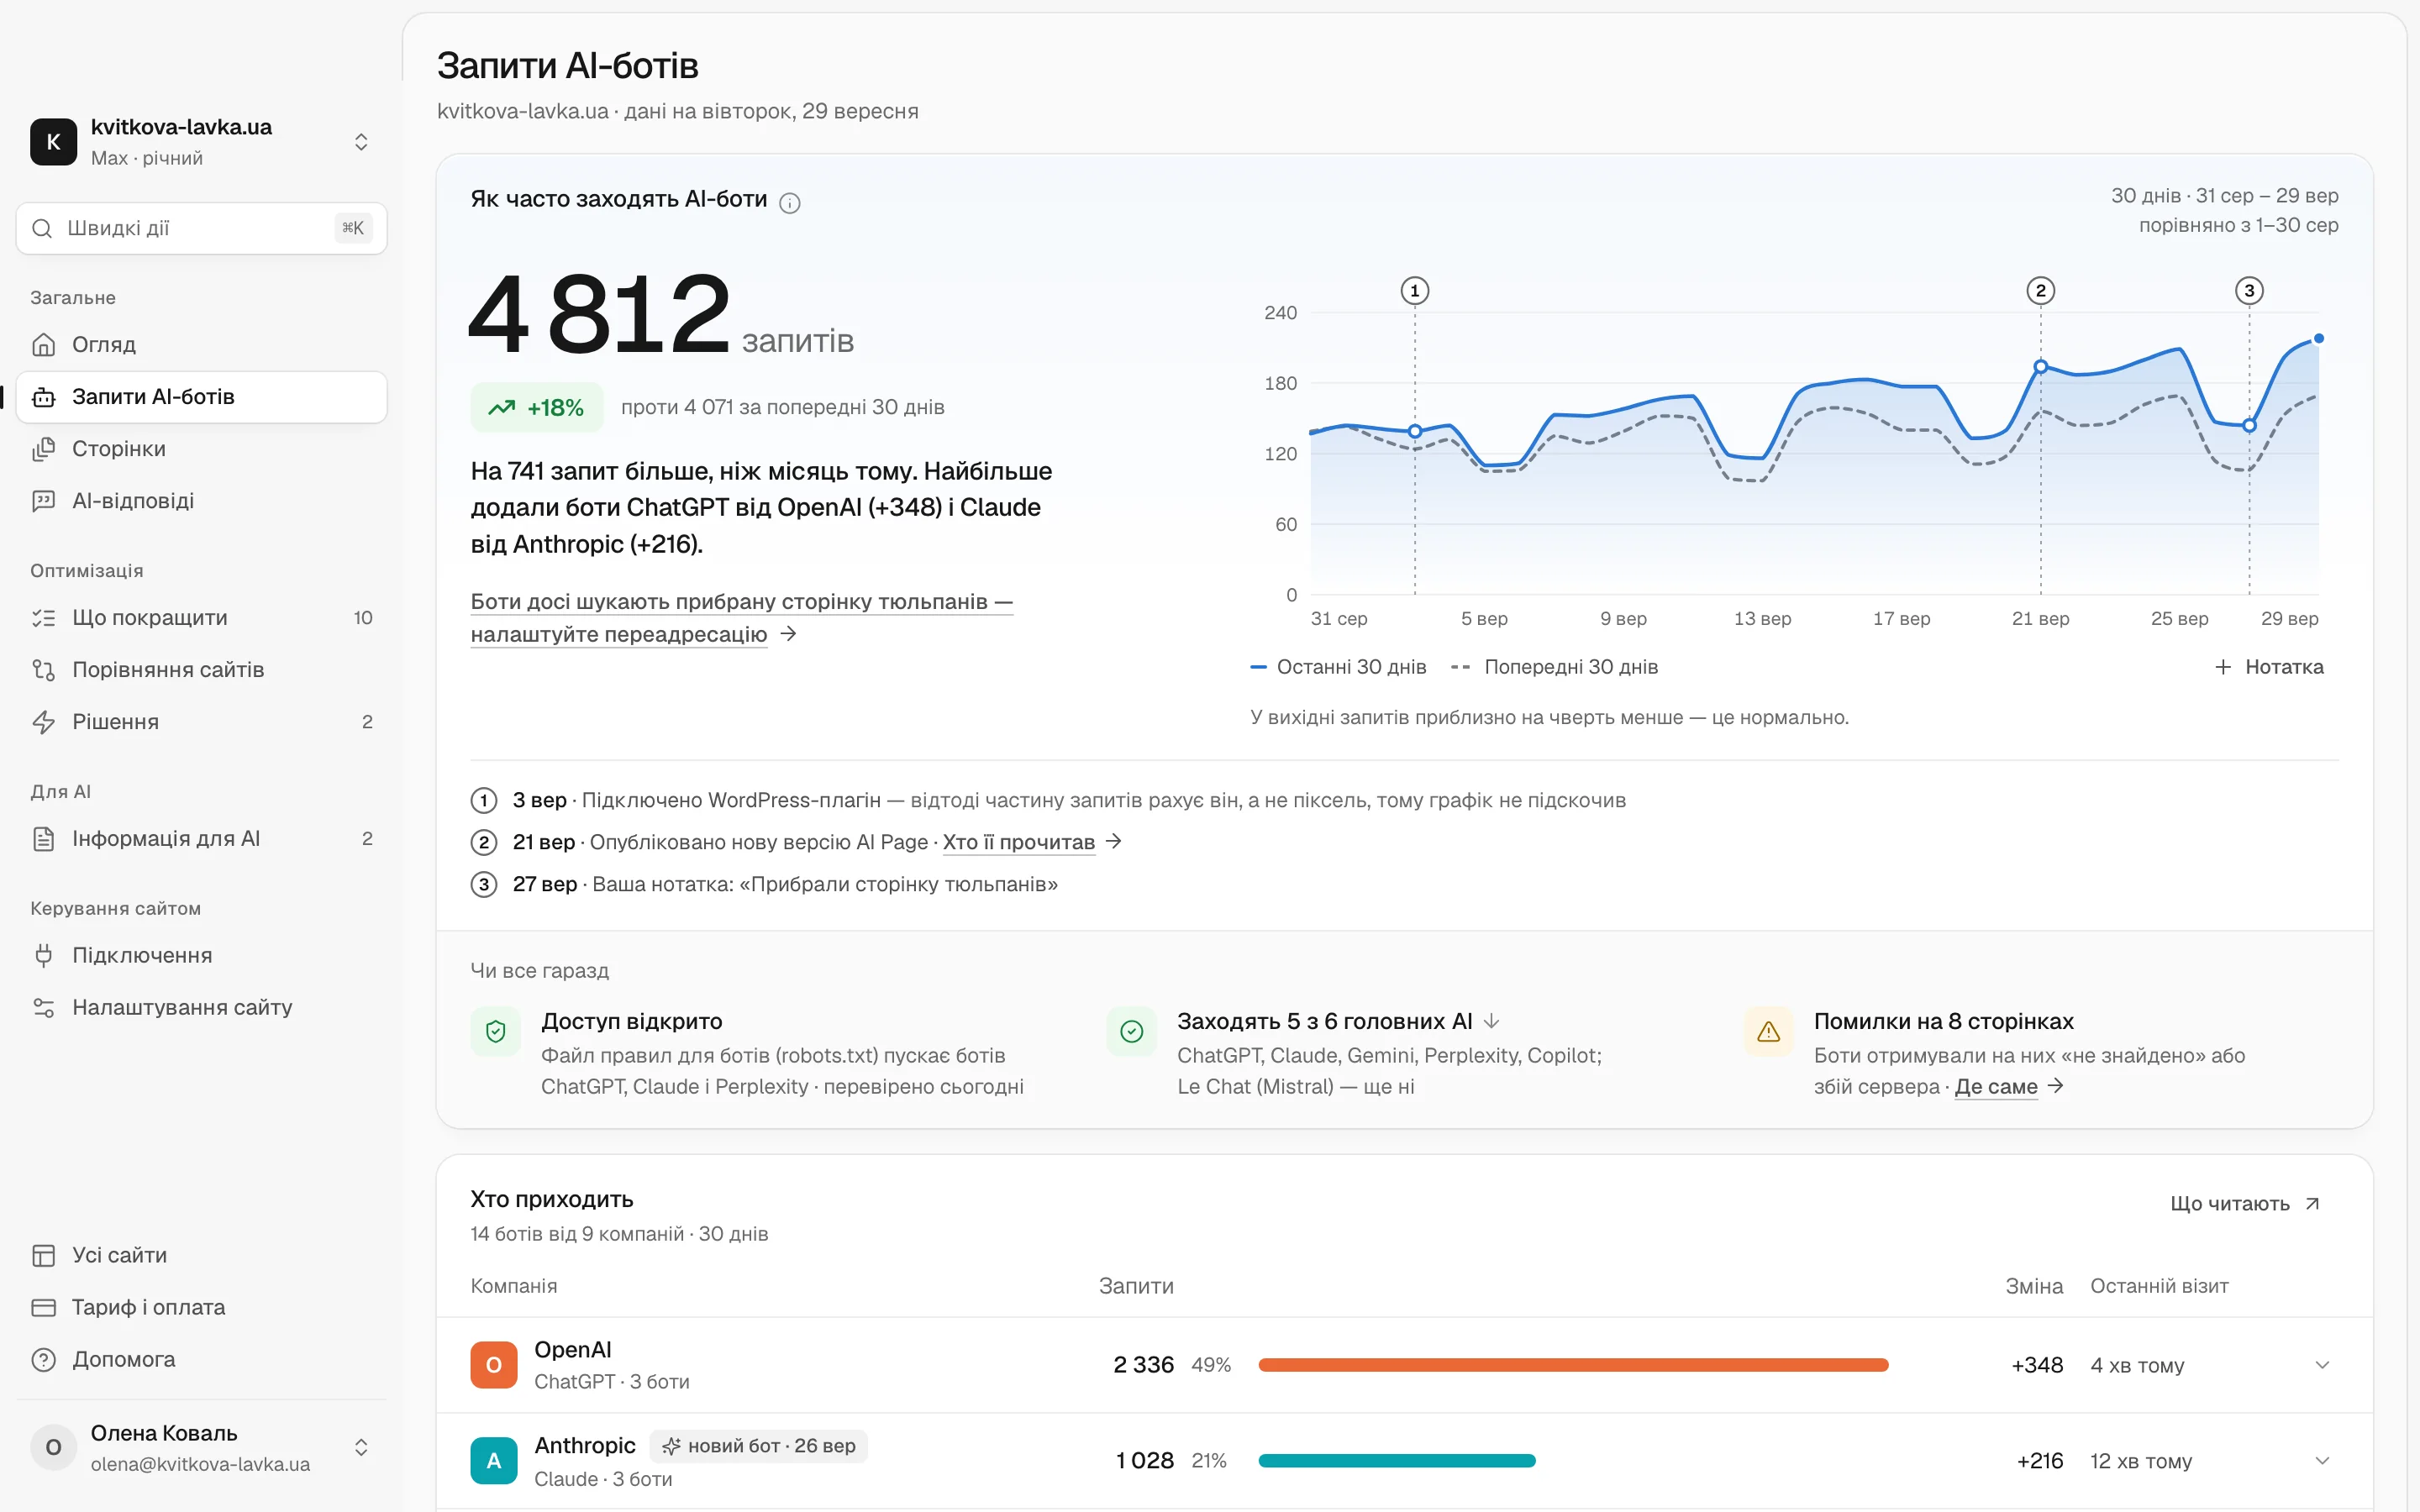This screenshot has width=2420, height=1512.
Task: Expand the Anthropic row chevron
Action: 2323,1461
